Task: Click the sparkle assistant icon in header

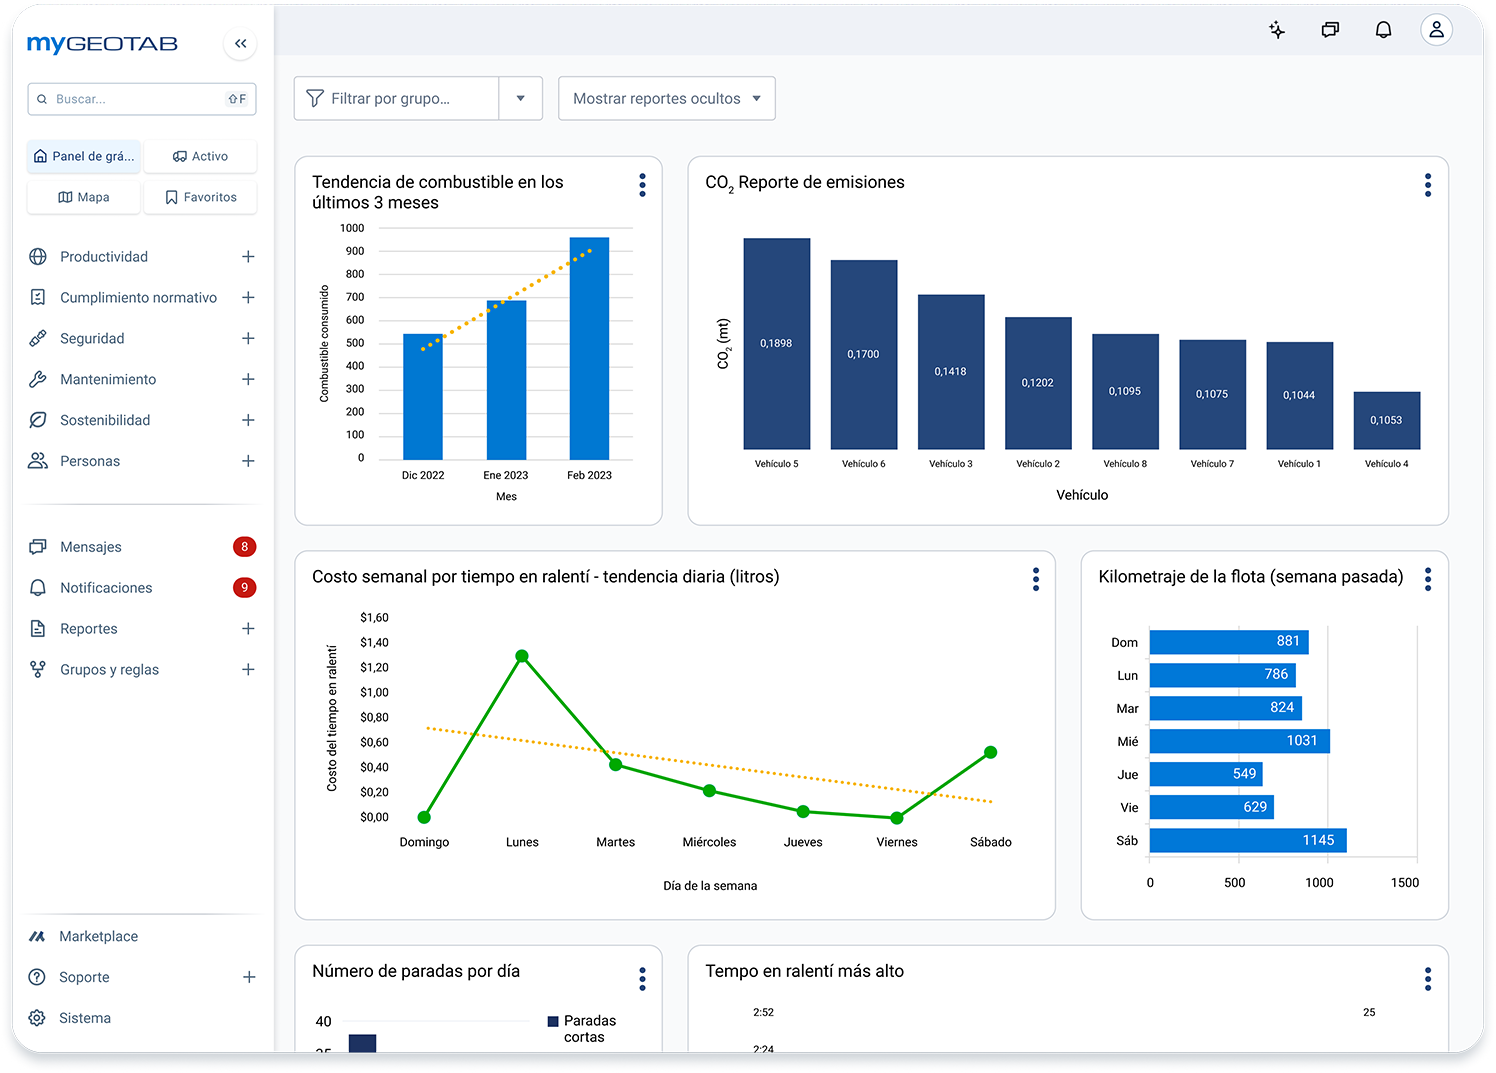Action: (x=1277, y=30)
